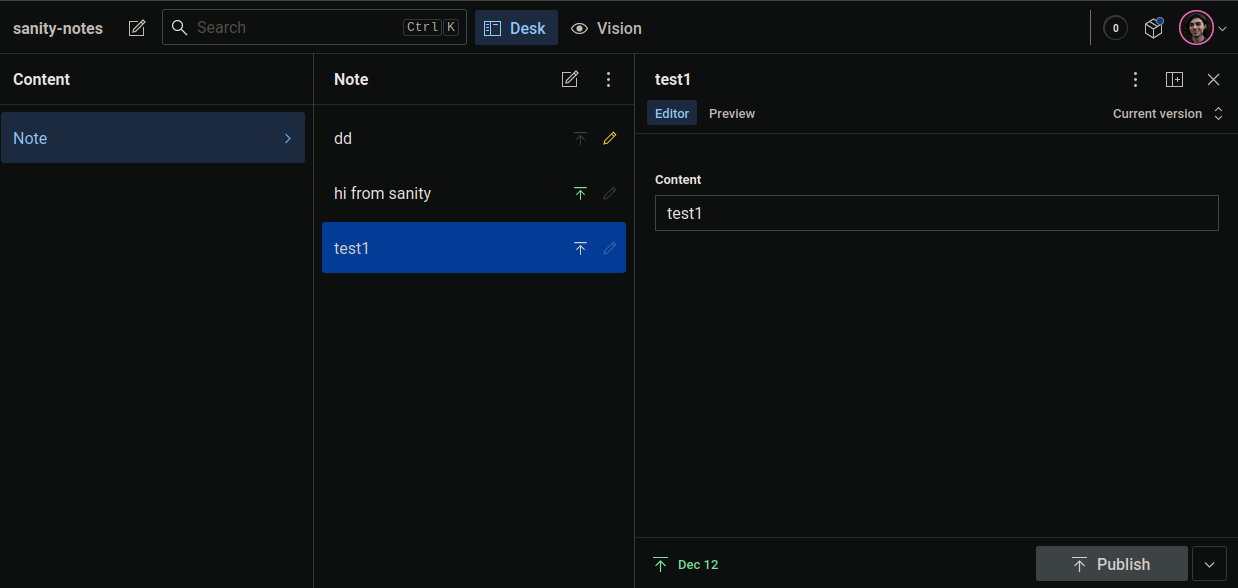
Task: Click the published status icon on dd row
Action: (580, 138)
